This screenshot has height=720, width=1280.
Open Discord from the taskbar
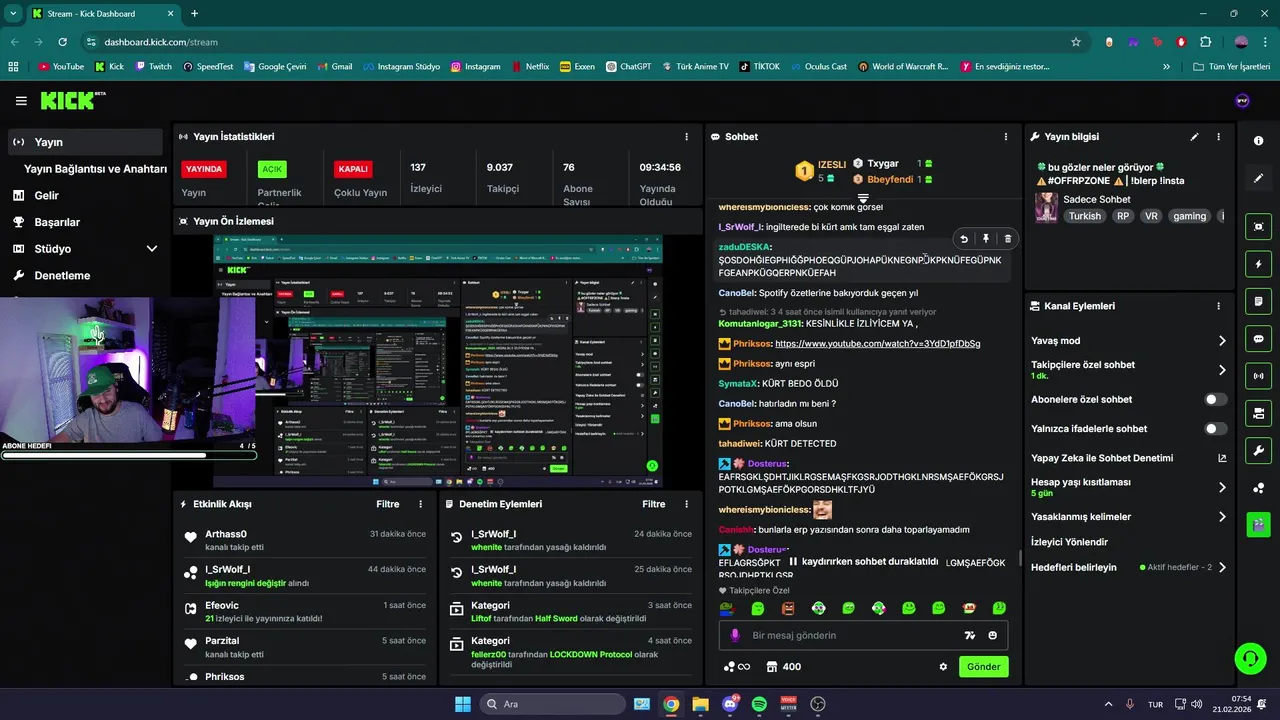[x=729, y=704]
